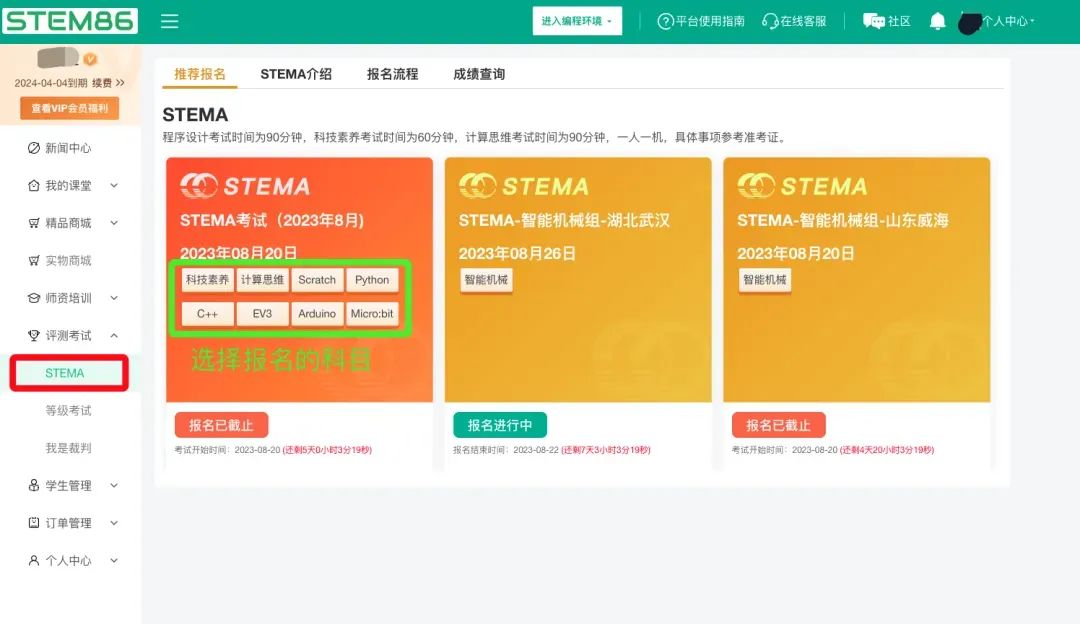Open 实物商城 menu item
This screenshot has width=1080, height=624.
click(x=68, y=260)
